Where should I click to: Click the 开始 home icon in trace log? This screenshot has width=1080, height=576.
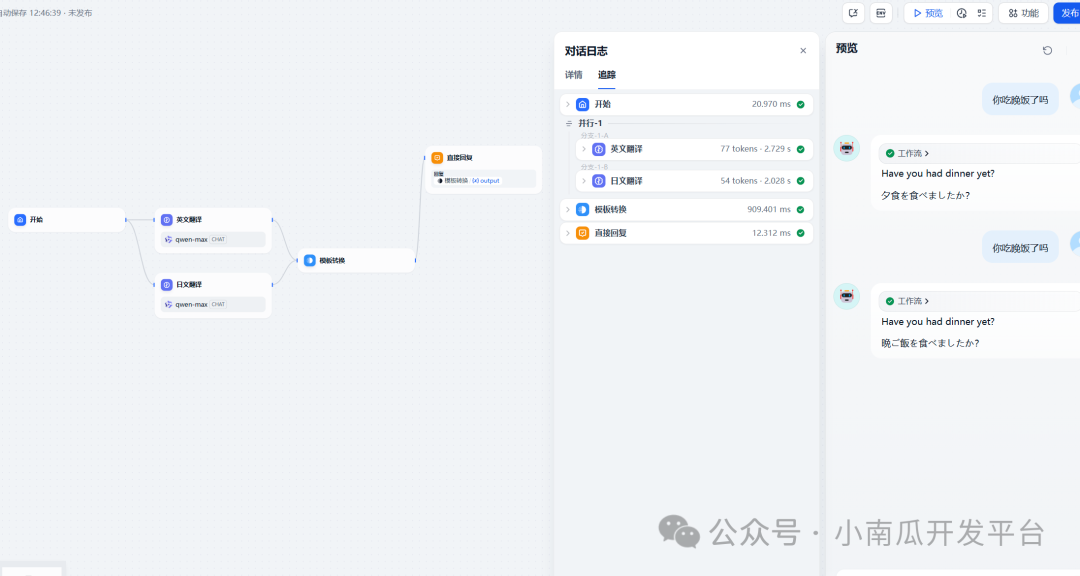[x=583, y=104]
